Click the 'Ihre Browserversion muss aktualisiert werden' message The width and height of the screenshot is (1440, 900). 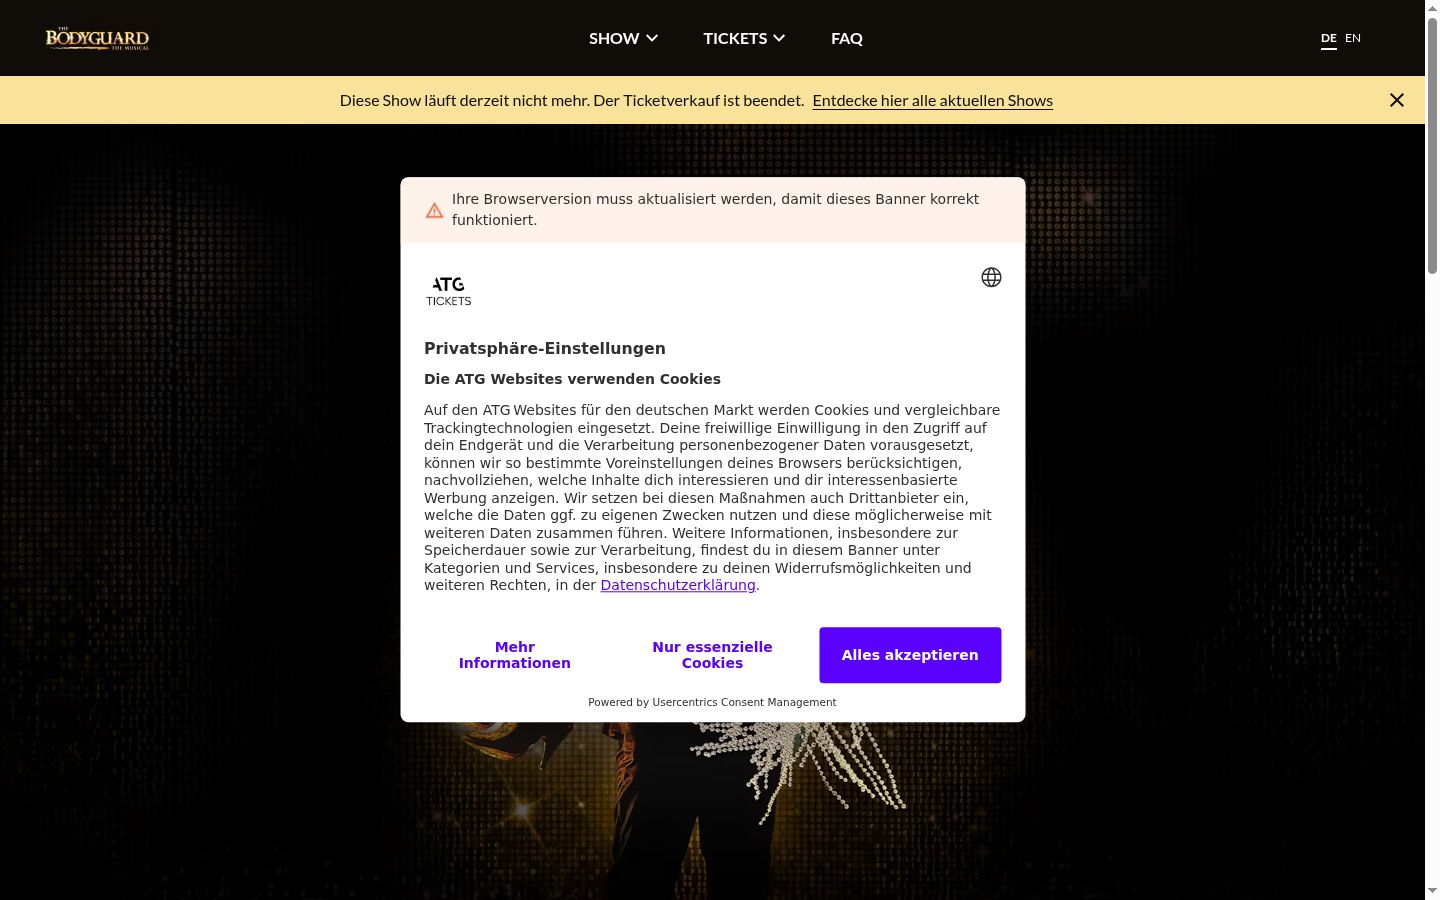point(715,209)
